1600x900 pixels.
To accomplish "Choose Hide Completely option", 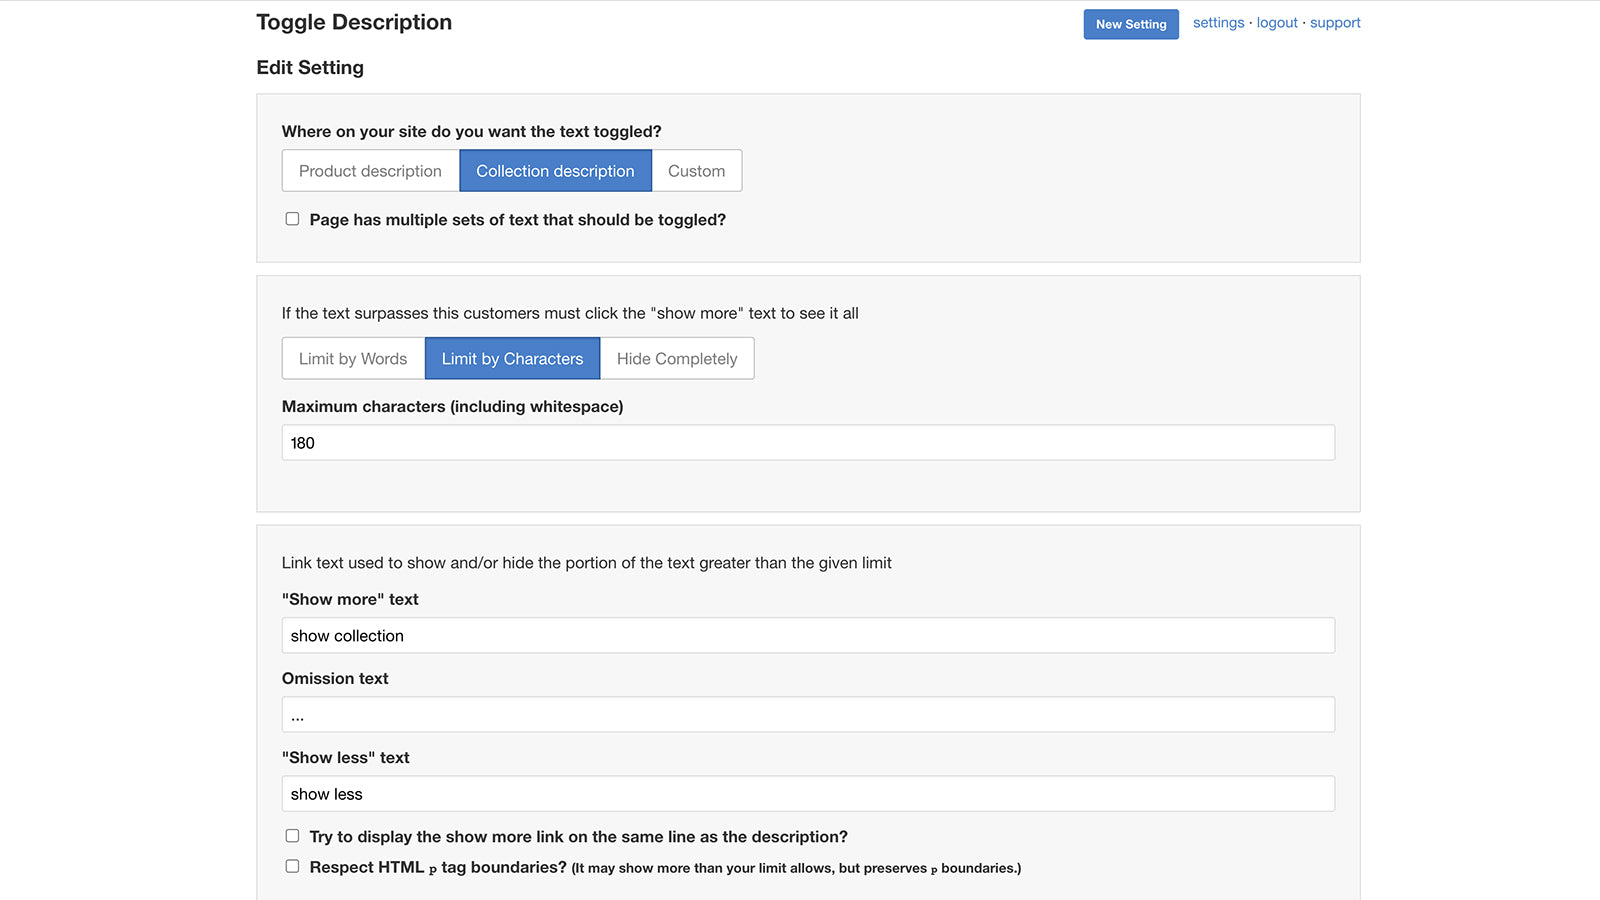I will [676, 358].
